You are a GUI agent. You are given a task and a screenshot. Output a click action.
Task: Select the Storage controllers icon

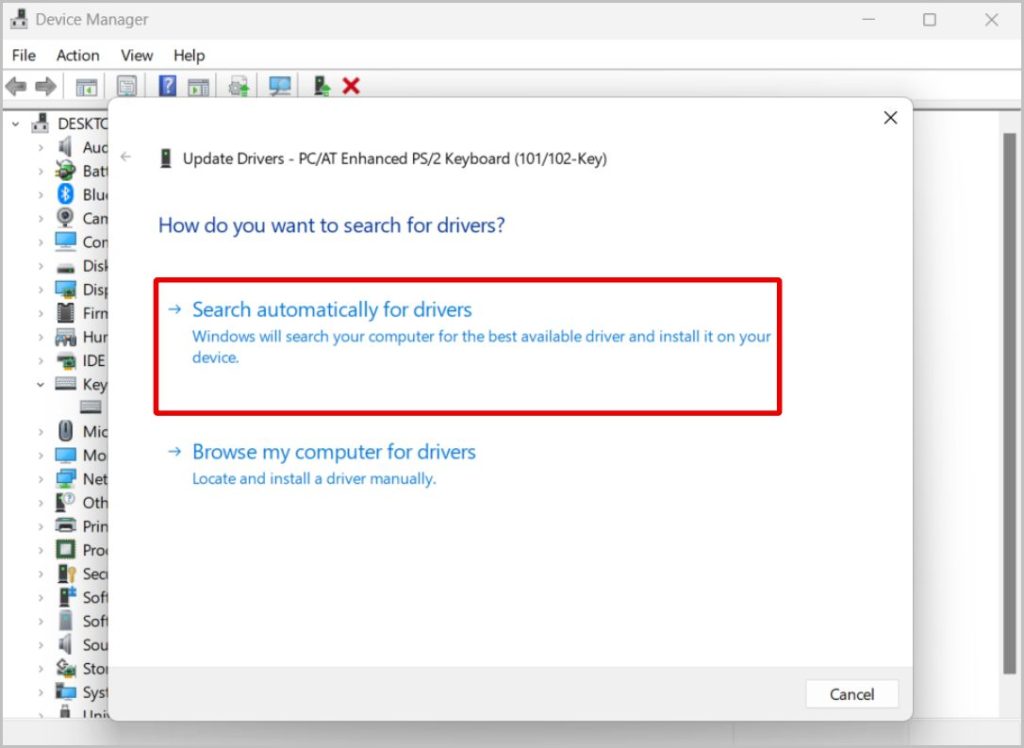(65, 668)
